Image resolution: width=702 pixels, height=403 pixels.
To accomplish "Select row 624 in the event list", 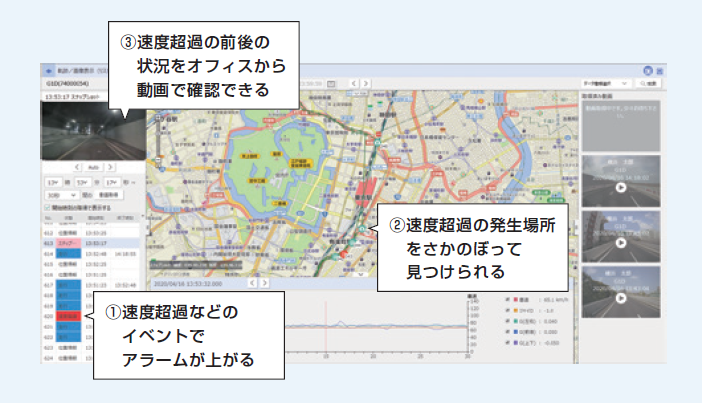I will pyautogui.click(x=67, y=358).
